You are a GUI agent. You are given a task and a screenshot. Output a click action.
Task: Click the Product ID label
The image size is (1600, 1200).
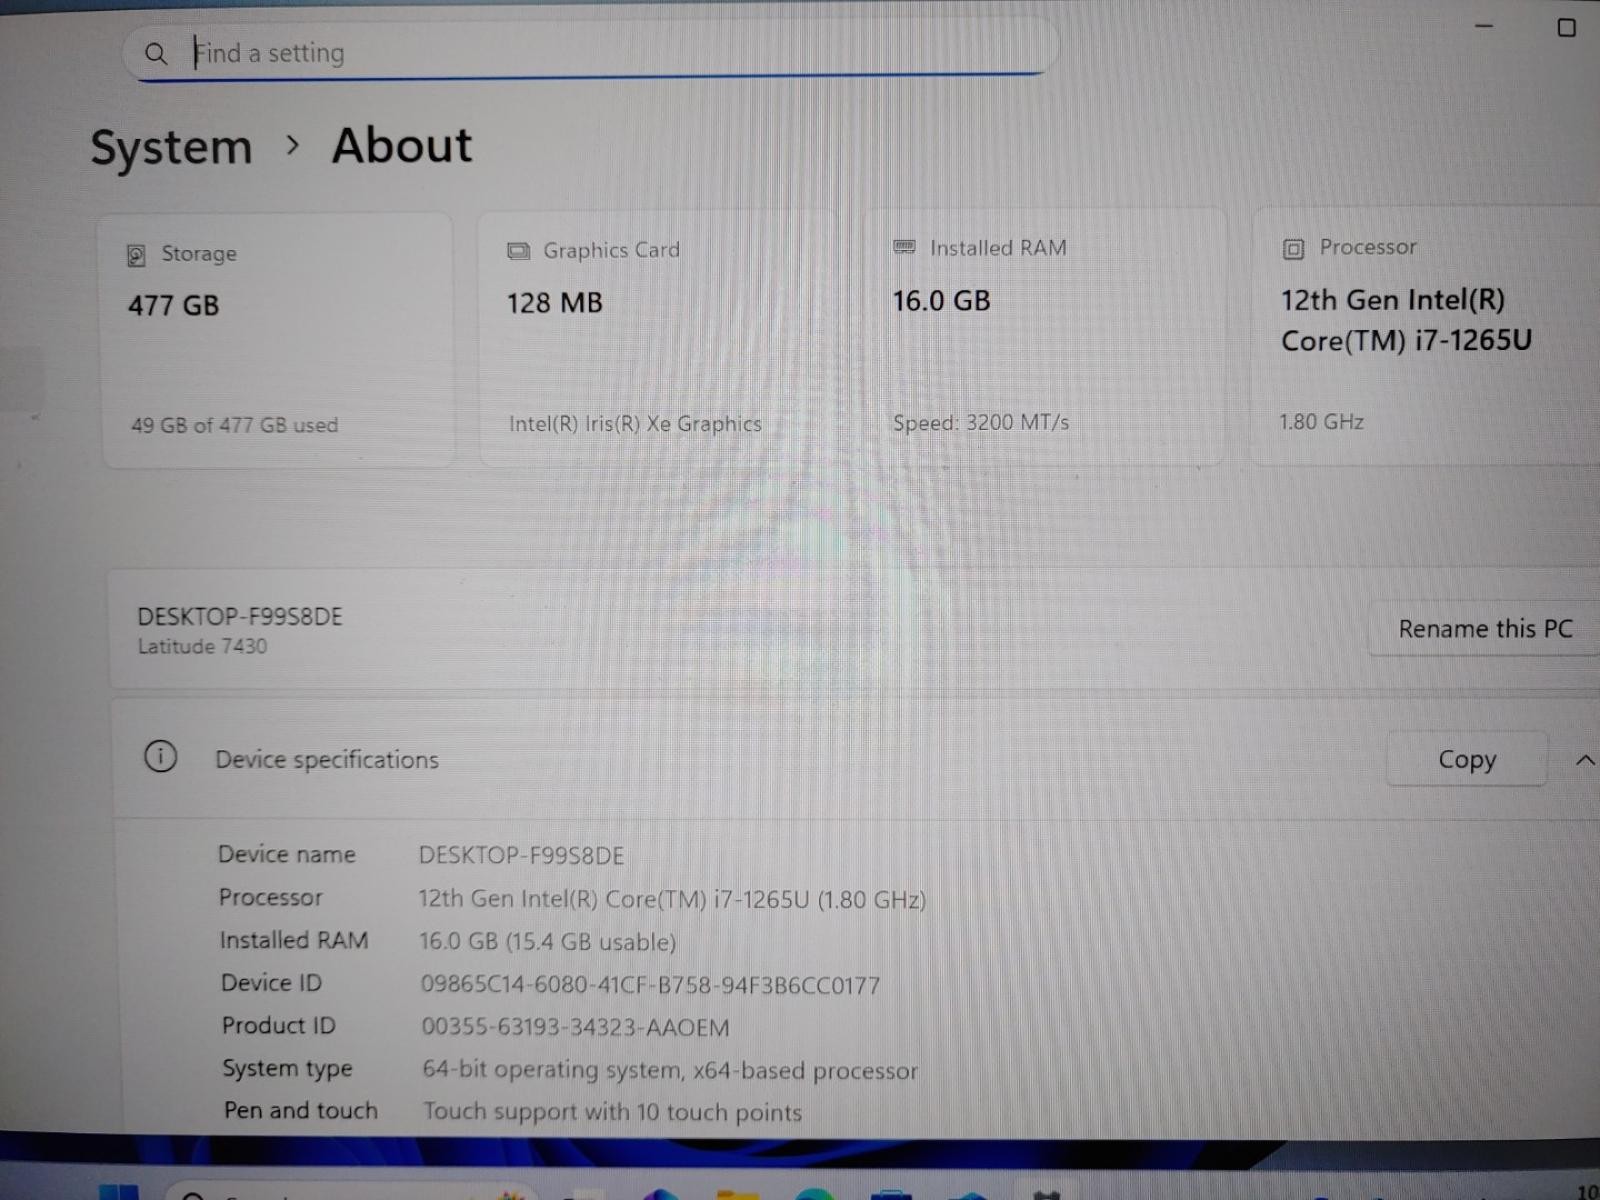pos(279,1026)
